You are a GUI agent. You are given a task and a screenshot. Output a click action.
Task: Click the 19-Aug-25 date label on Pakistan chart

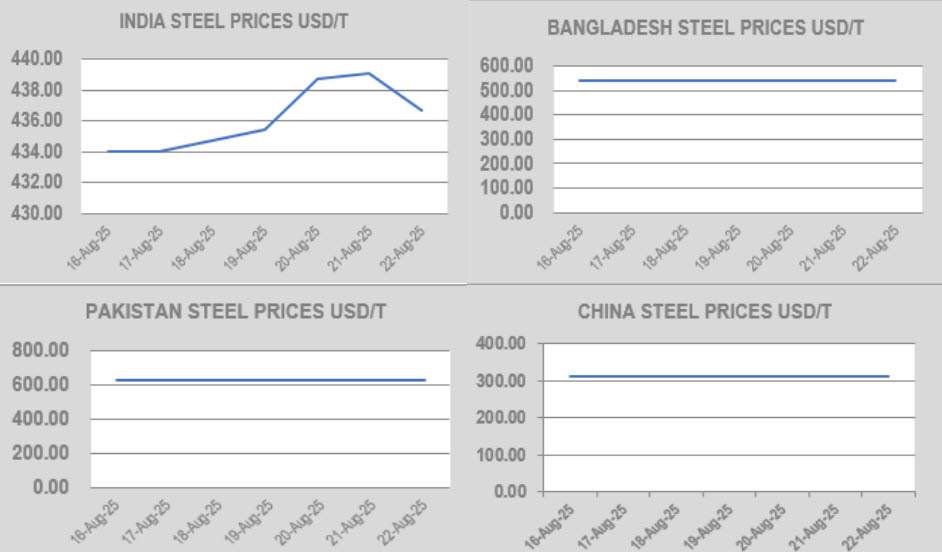(250, 520)
